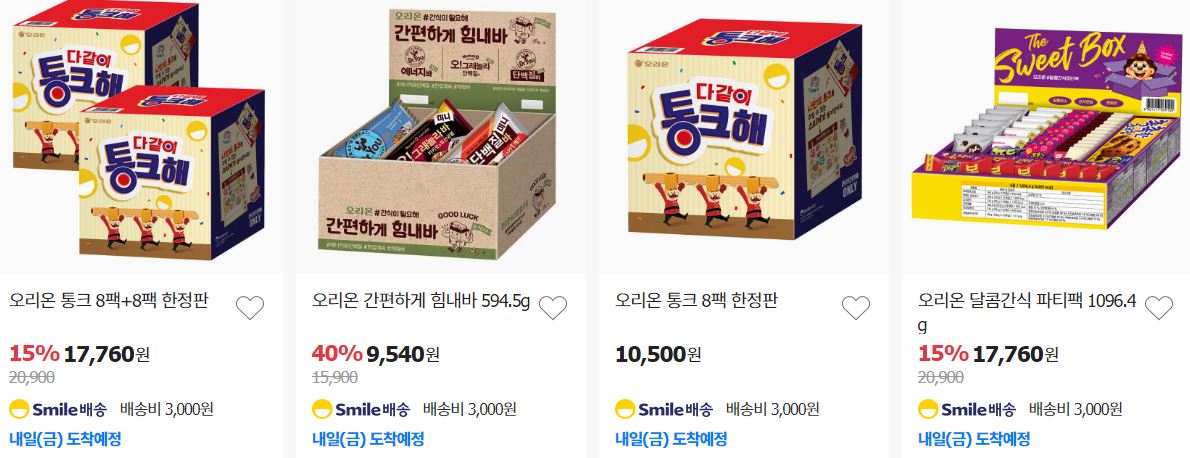1190x458 pixels.
Task: Favorite the 오리온 통크 8팩 한정판 item
Action: [856, 308]
